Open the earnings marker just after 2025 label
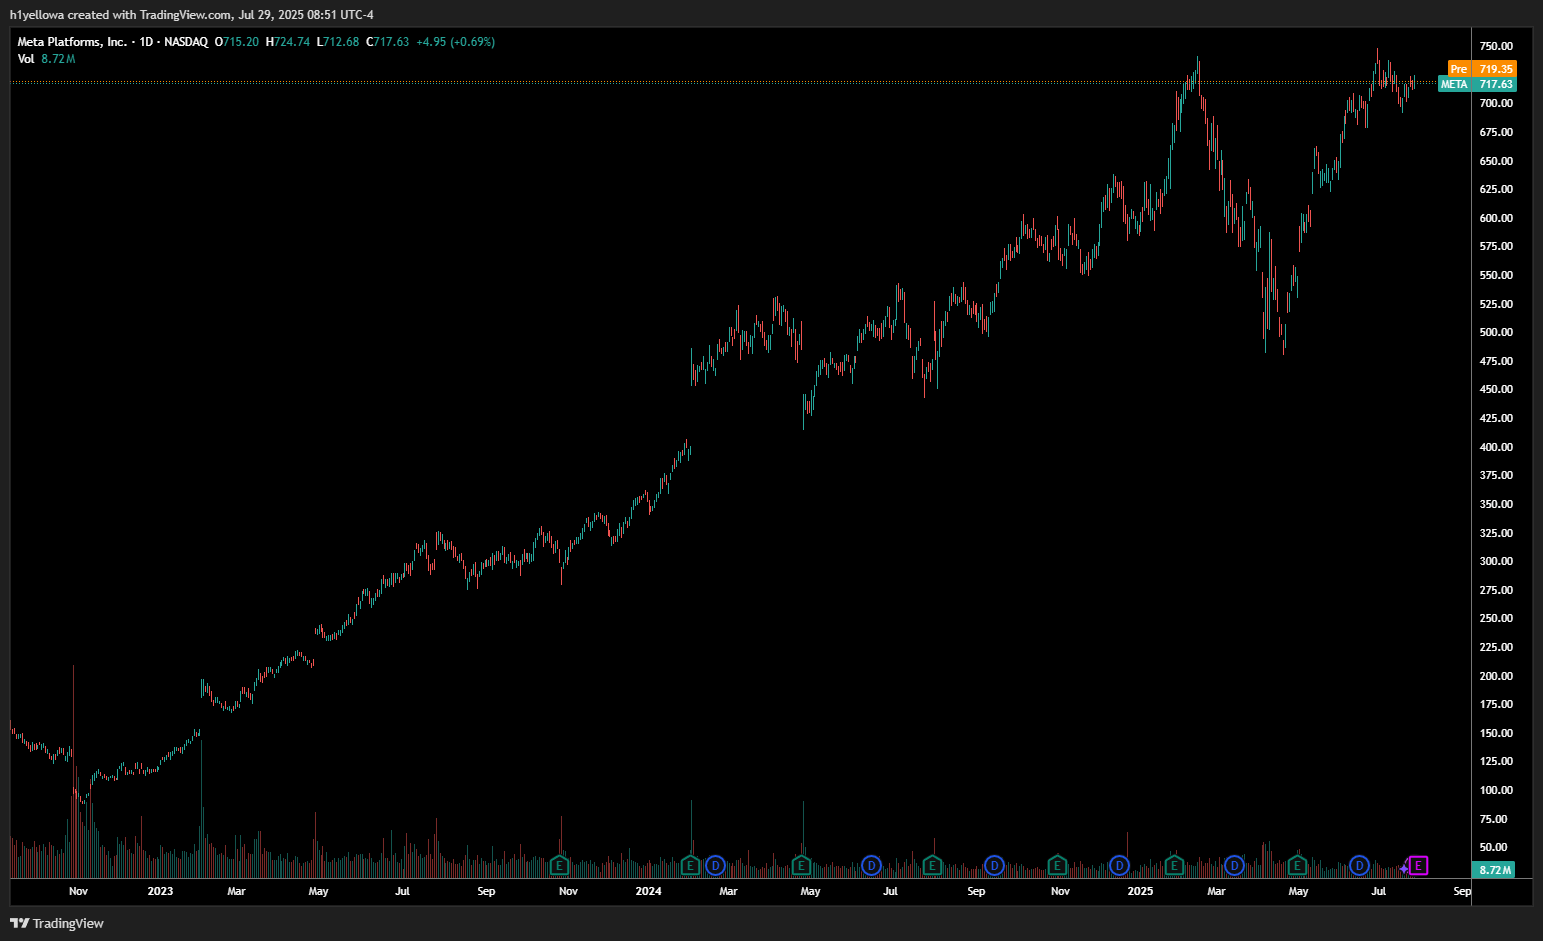Viewport: 1543px width, 941px height. pos(1174,865)
